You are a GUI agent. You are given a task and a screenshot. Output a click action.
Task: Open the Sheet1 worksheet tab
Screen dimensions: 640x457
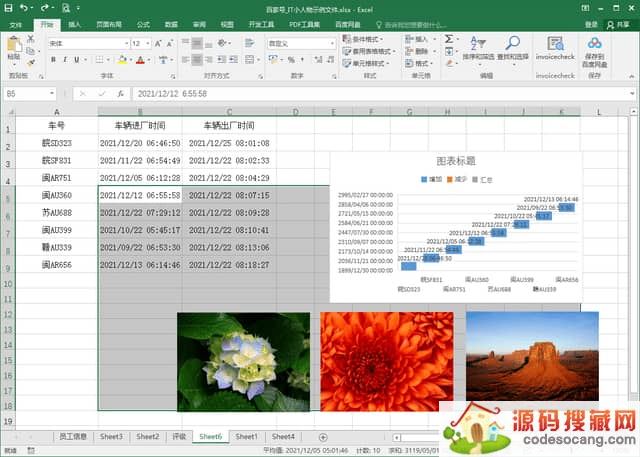pos(246,436)
